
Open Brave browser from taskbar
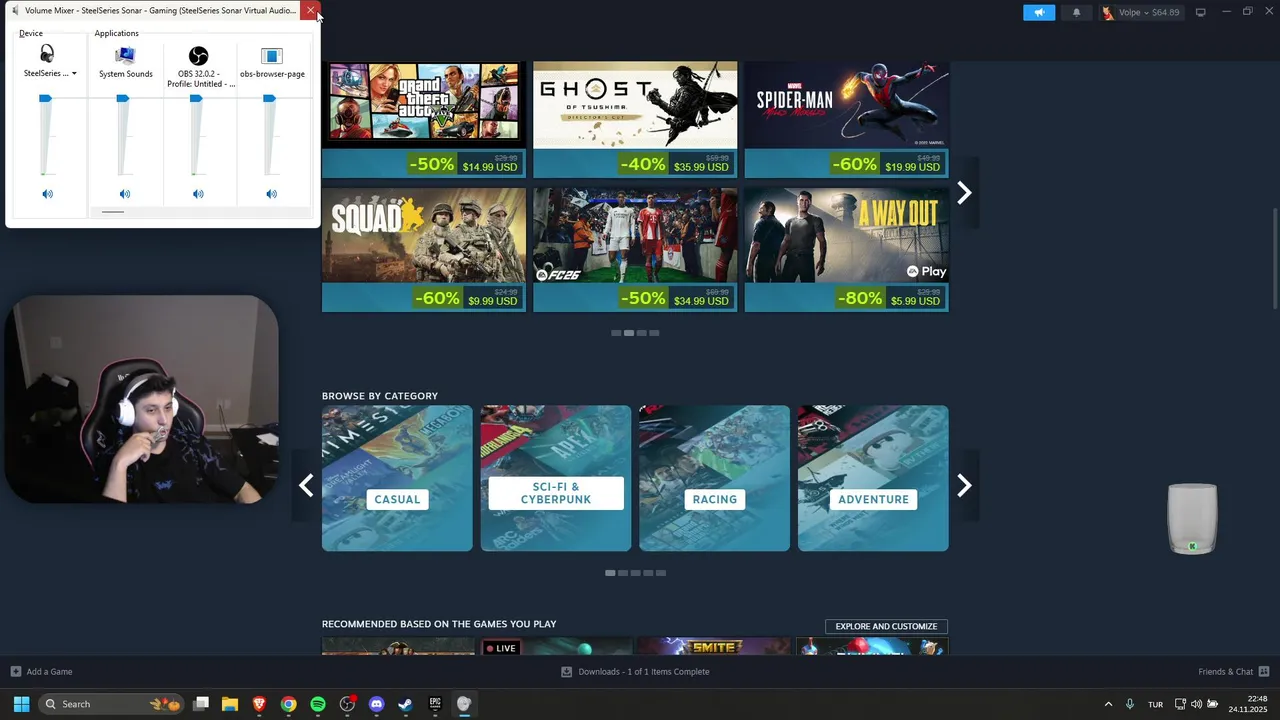[x=259, y=704]
